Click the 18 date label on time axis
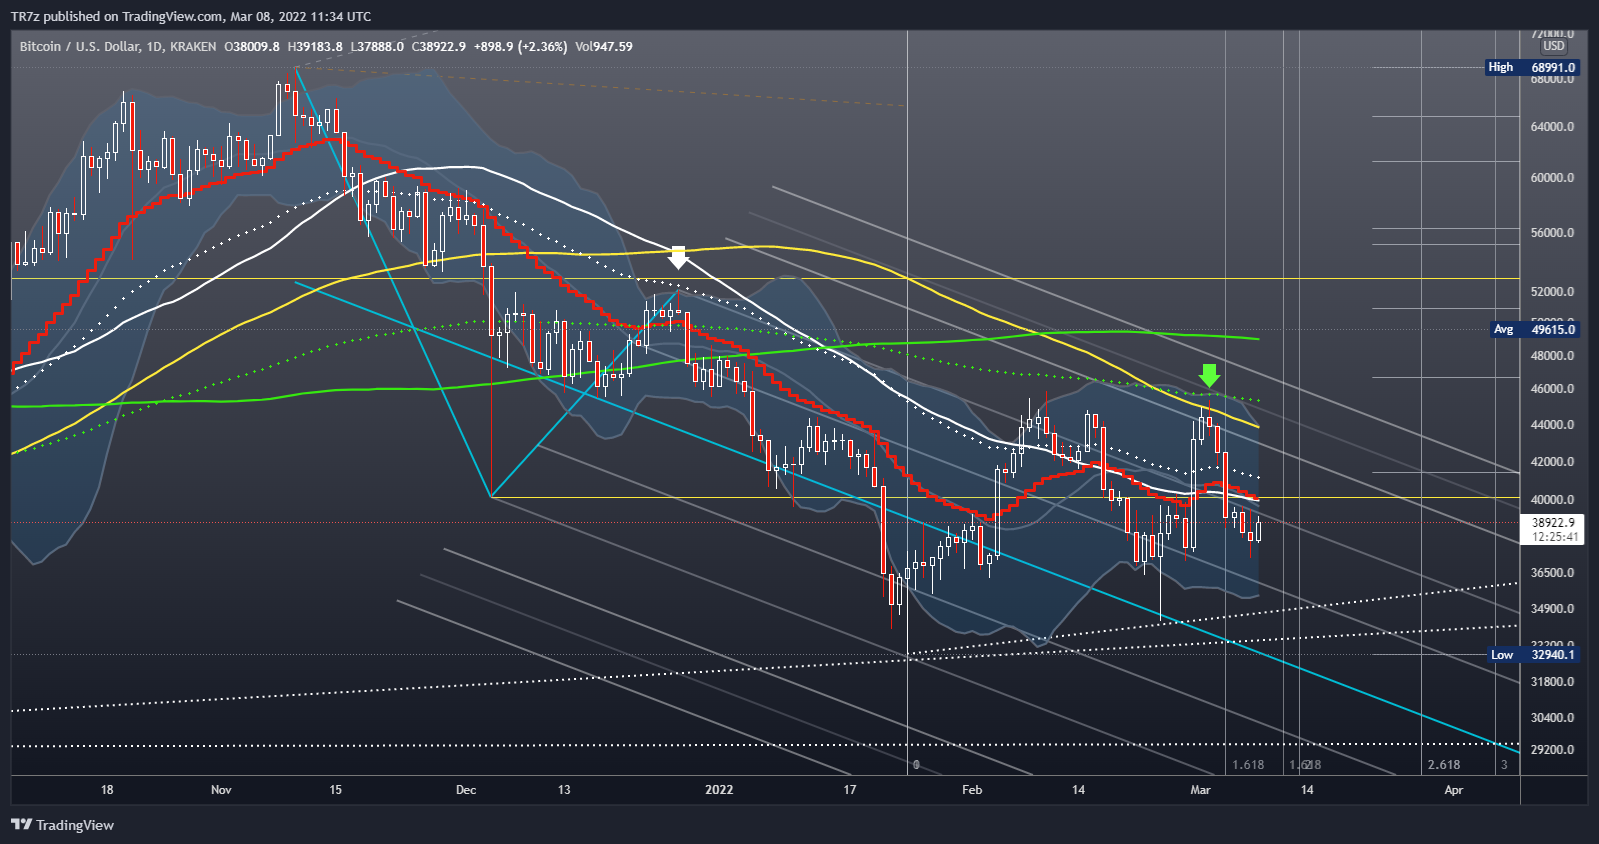Viewport: 1599px width, 844px height. pos(107,790)
